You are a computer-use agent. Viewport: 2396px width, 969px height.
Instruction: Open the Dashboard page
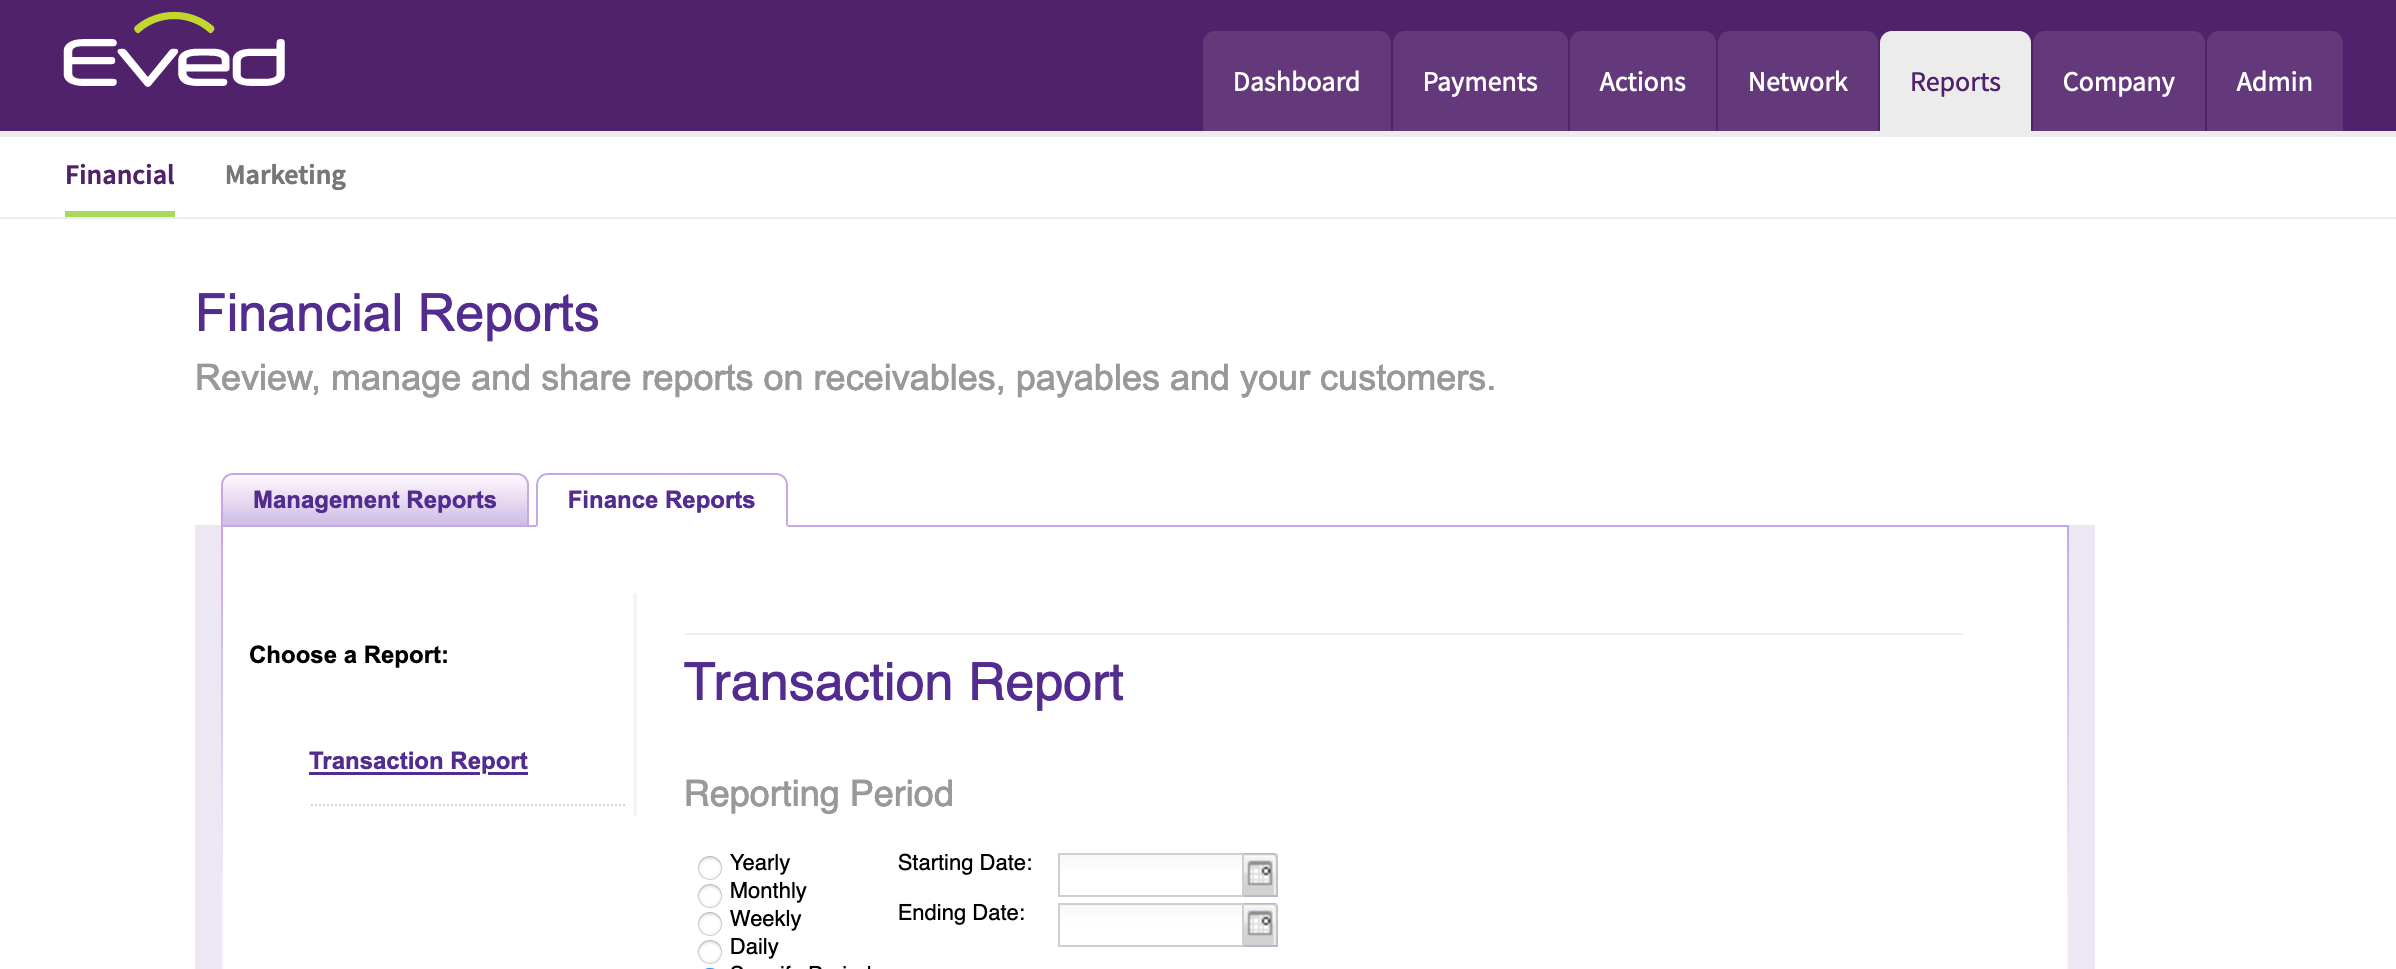coord(1295,81)
